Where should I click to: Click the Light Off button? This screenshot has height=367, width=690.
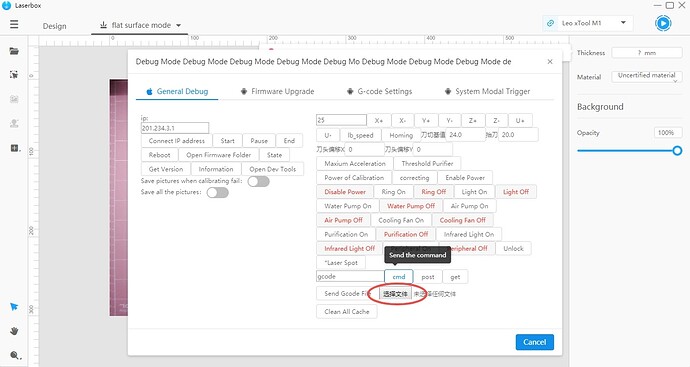pos(516,192)
